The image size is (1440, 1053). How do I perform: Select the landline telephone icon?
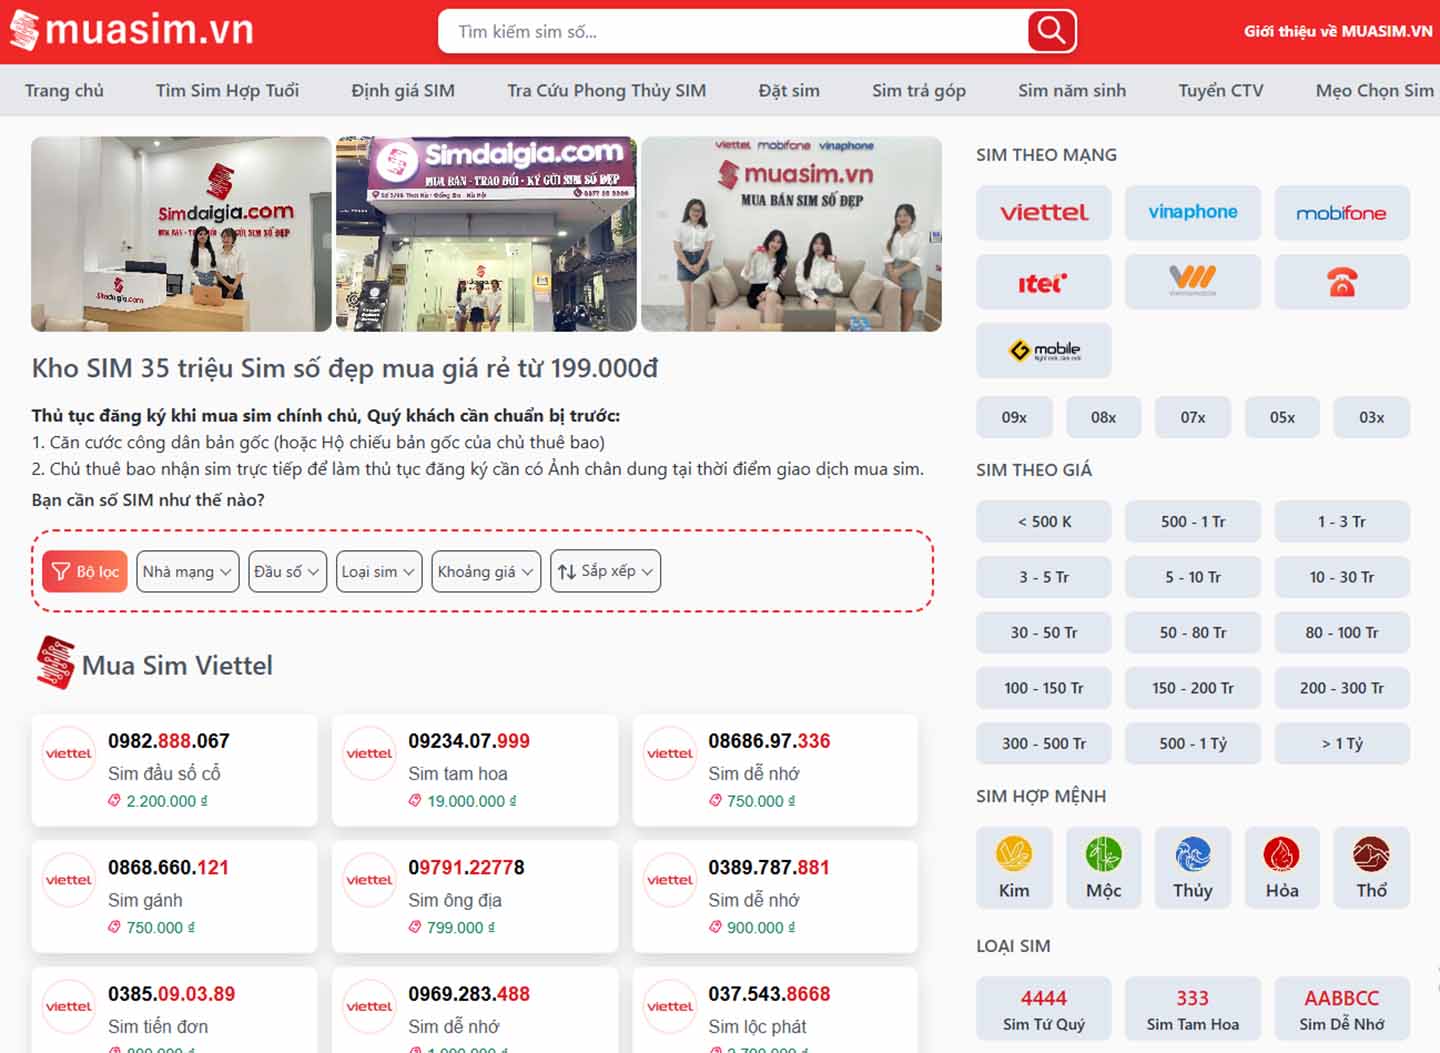1341,282
